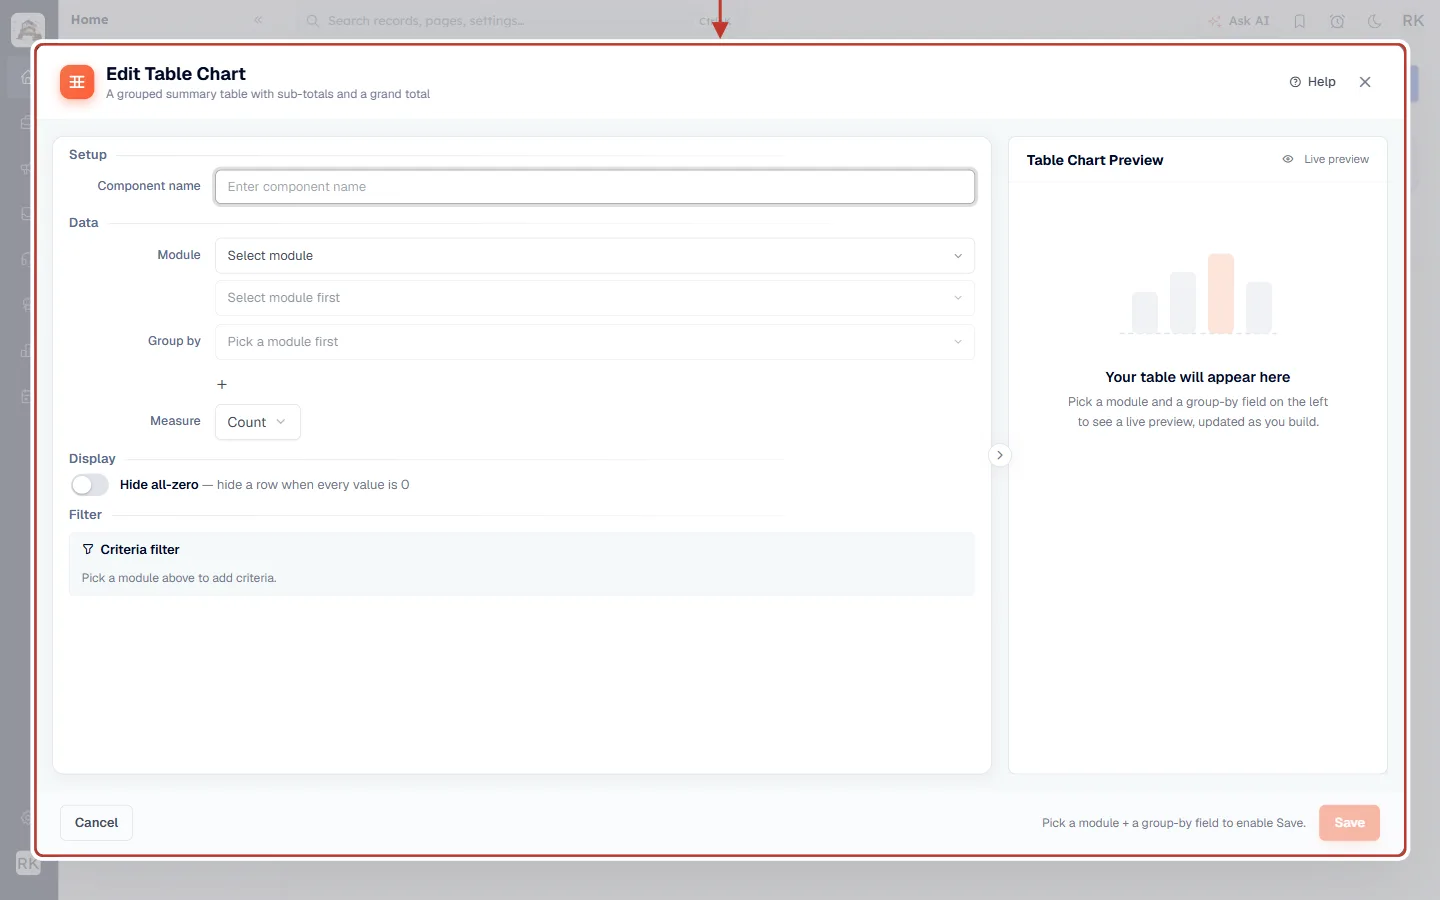Open the RK user avatar in the top bar
The height and width of the screenshot is (900, 1440).
(x=1413, y=20)
